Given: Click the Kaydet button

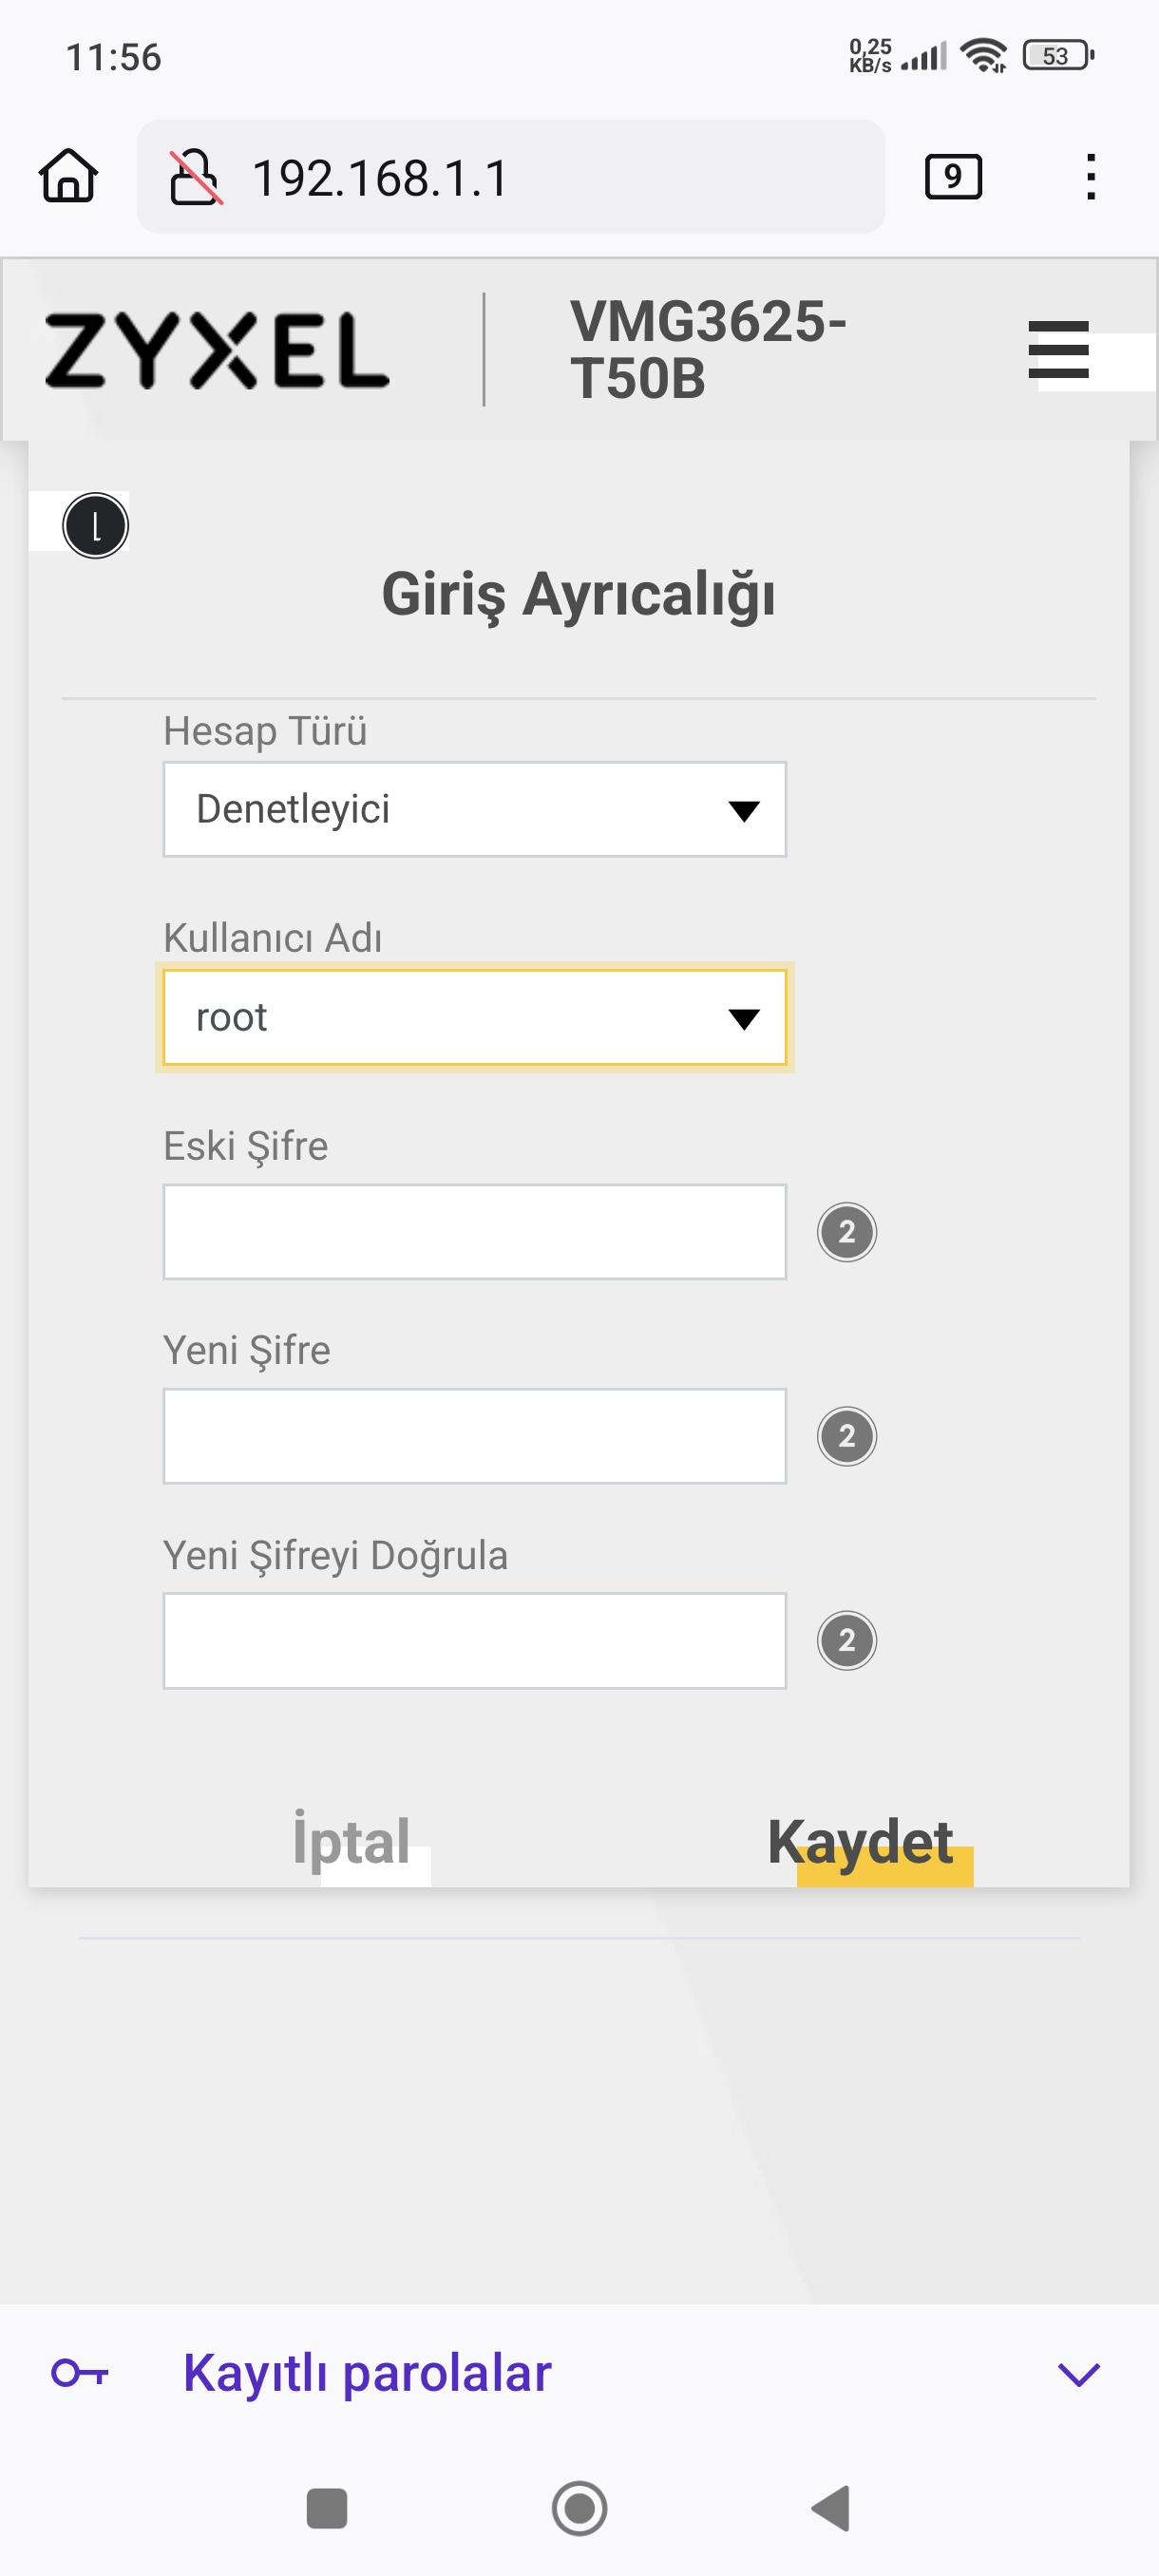Looking at the screenshot, I should pyautogui.click(x=860, y=1841).
